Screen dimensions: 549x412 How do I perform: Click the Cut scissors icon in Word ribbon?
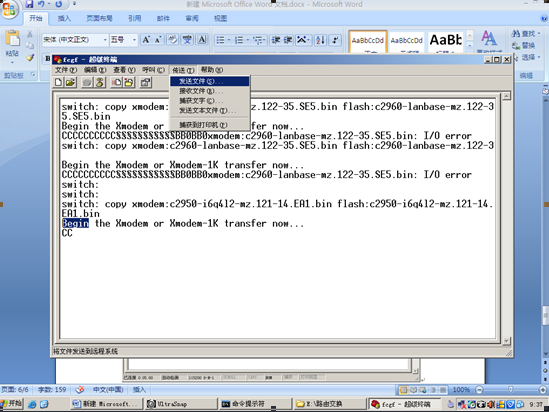(x=30, y=34)
